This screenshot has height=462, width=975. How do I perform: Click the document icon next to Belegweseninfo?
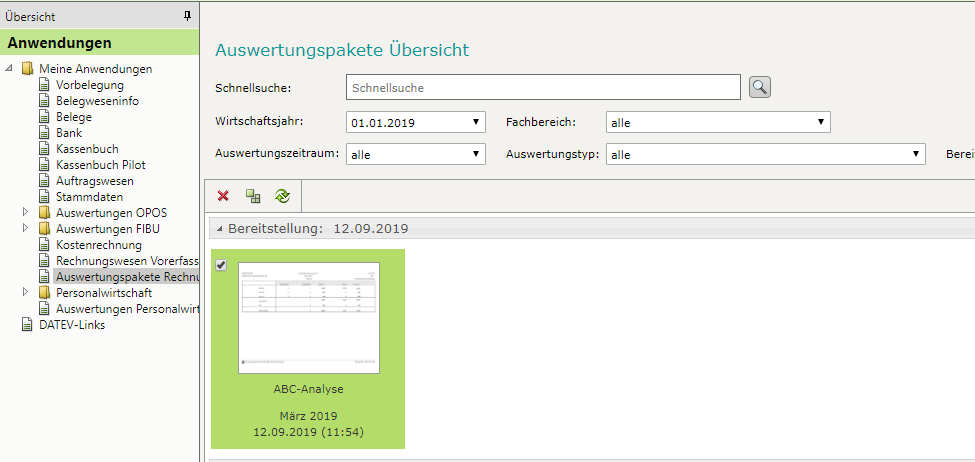point(44,101)
